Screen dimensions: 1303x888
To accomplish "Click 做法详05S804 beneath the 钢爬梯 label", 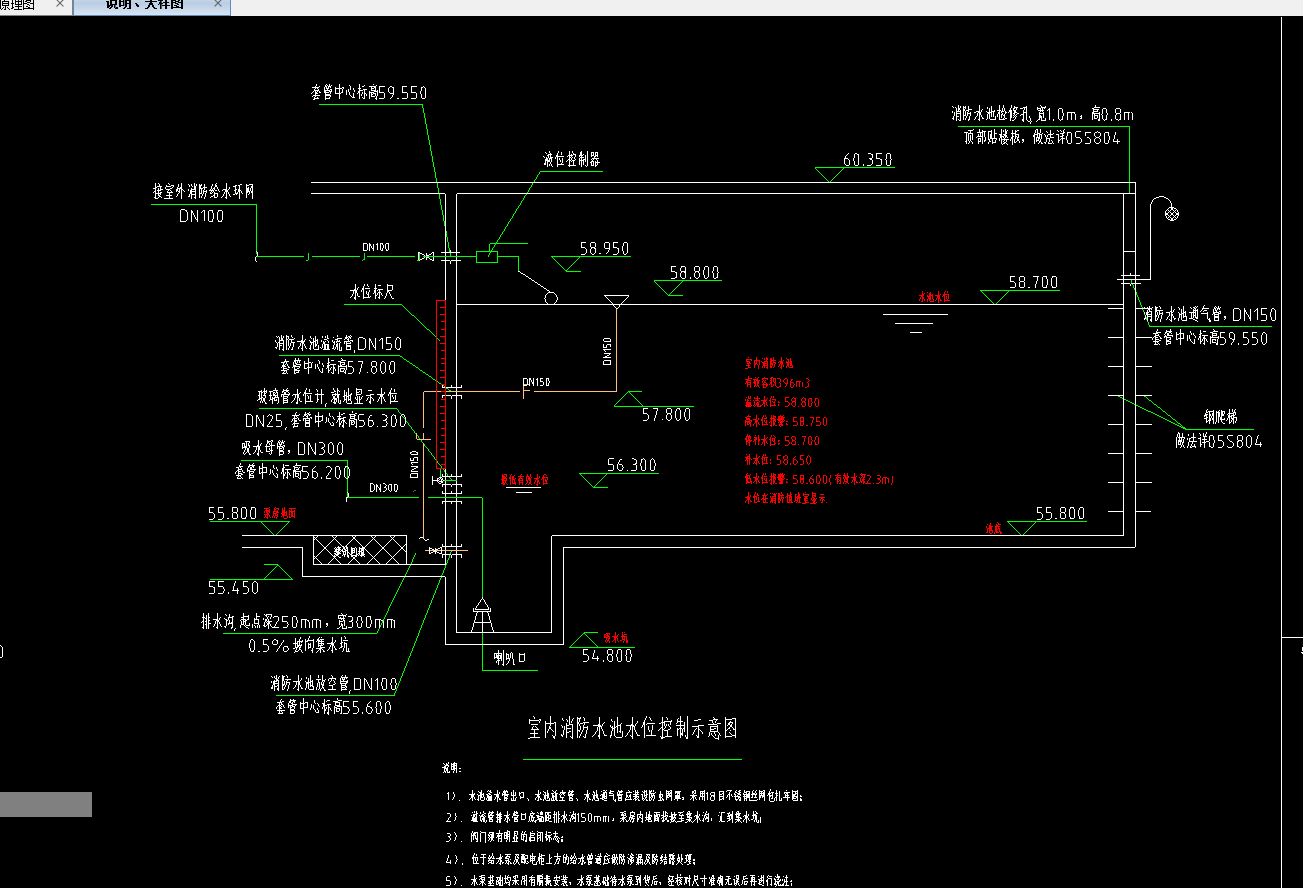I will pos(1218,441).
